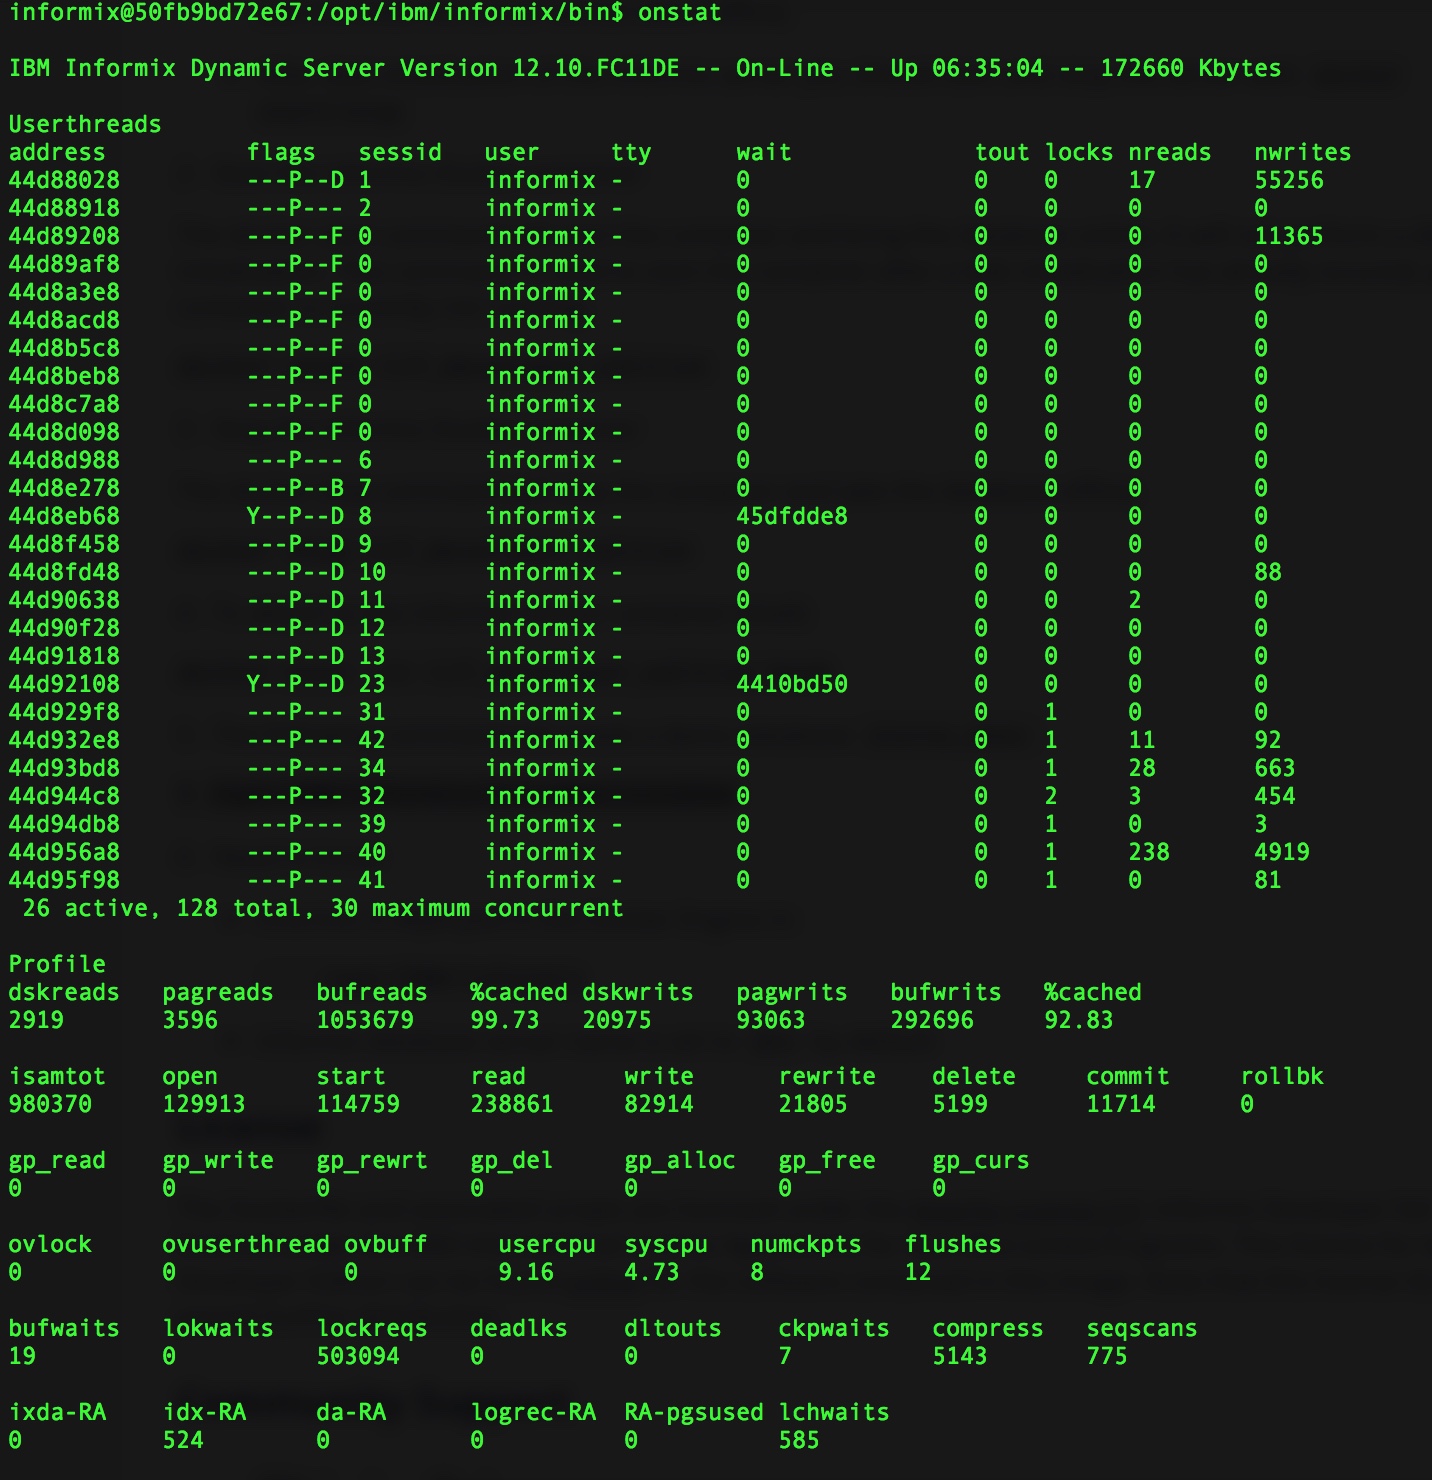This screenshot has height=1480, width=1432.
Task: Click the 'Profile' section heading
Action: tap(57, 964)
